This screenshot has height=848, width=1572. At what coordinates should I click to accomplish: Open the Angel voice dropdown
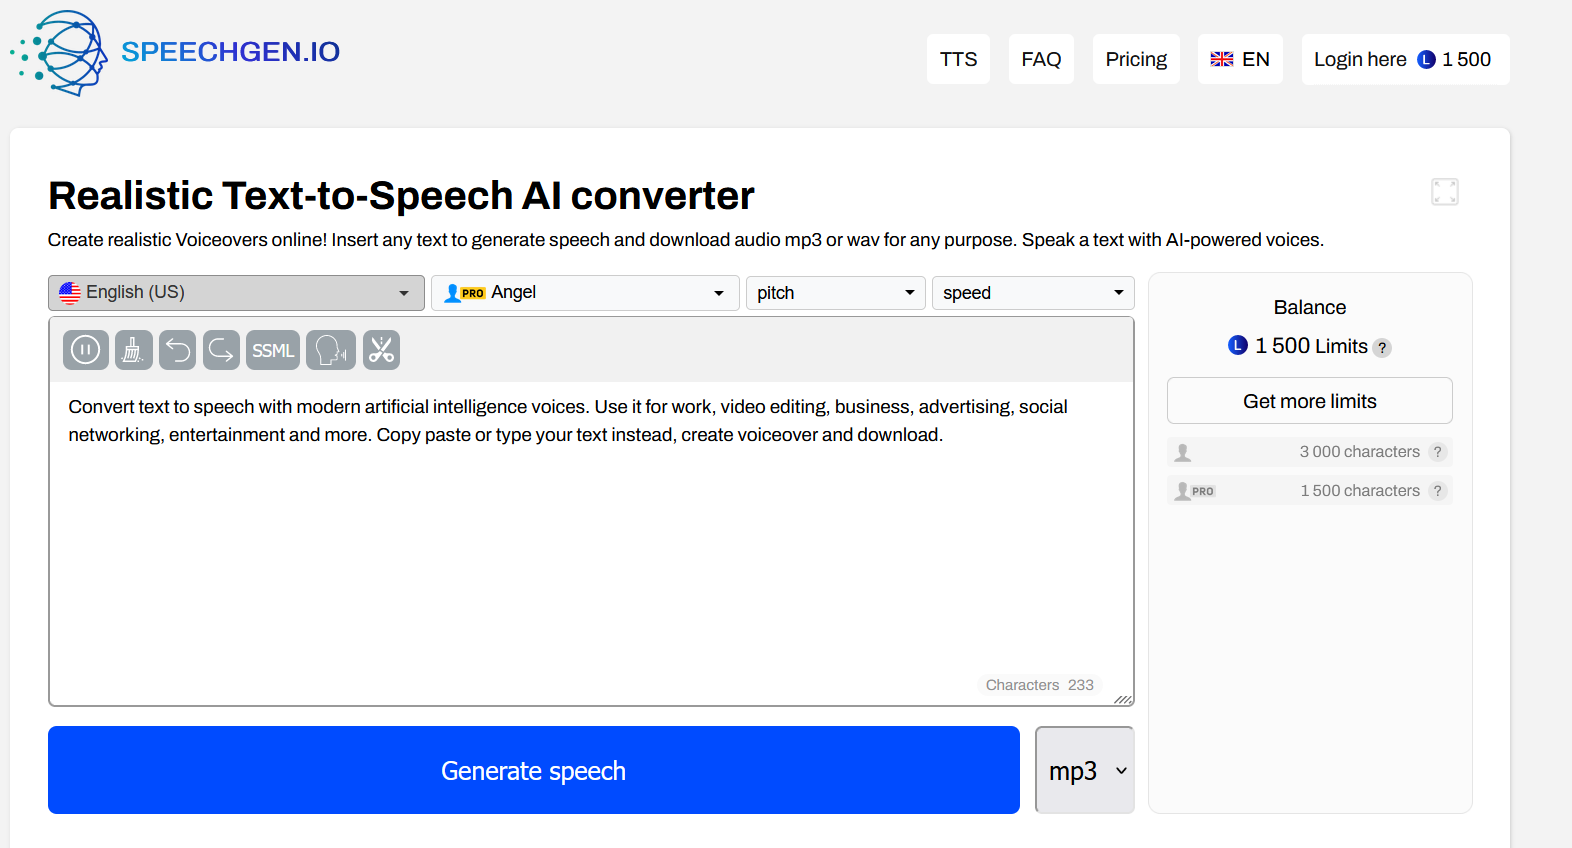coord(585,293)
